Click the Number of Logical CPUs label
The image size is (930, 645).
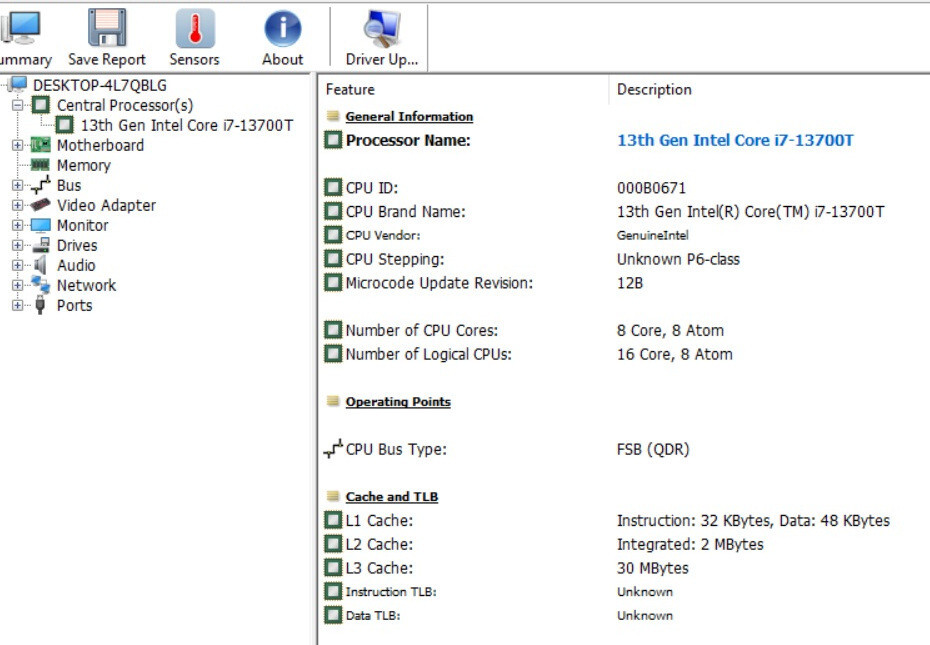point(428,354)
